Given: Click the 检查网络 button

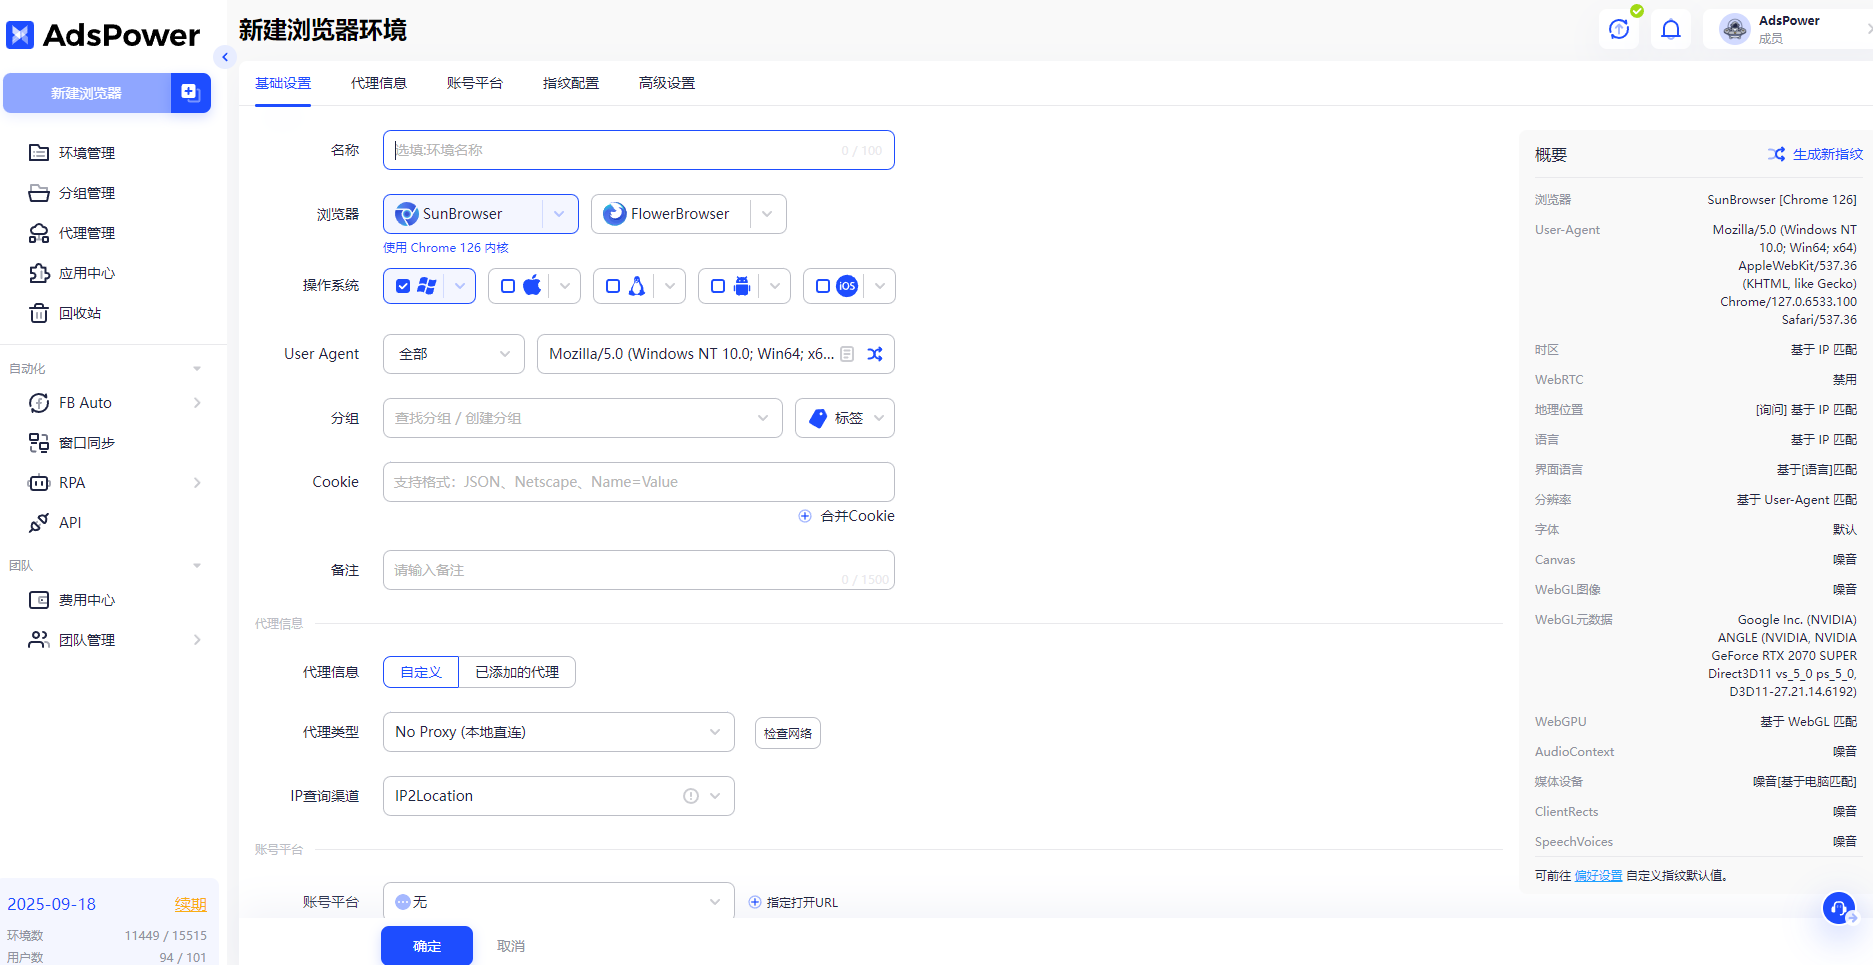Looking at the screenshot, I should (x=788, y=733).
